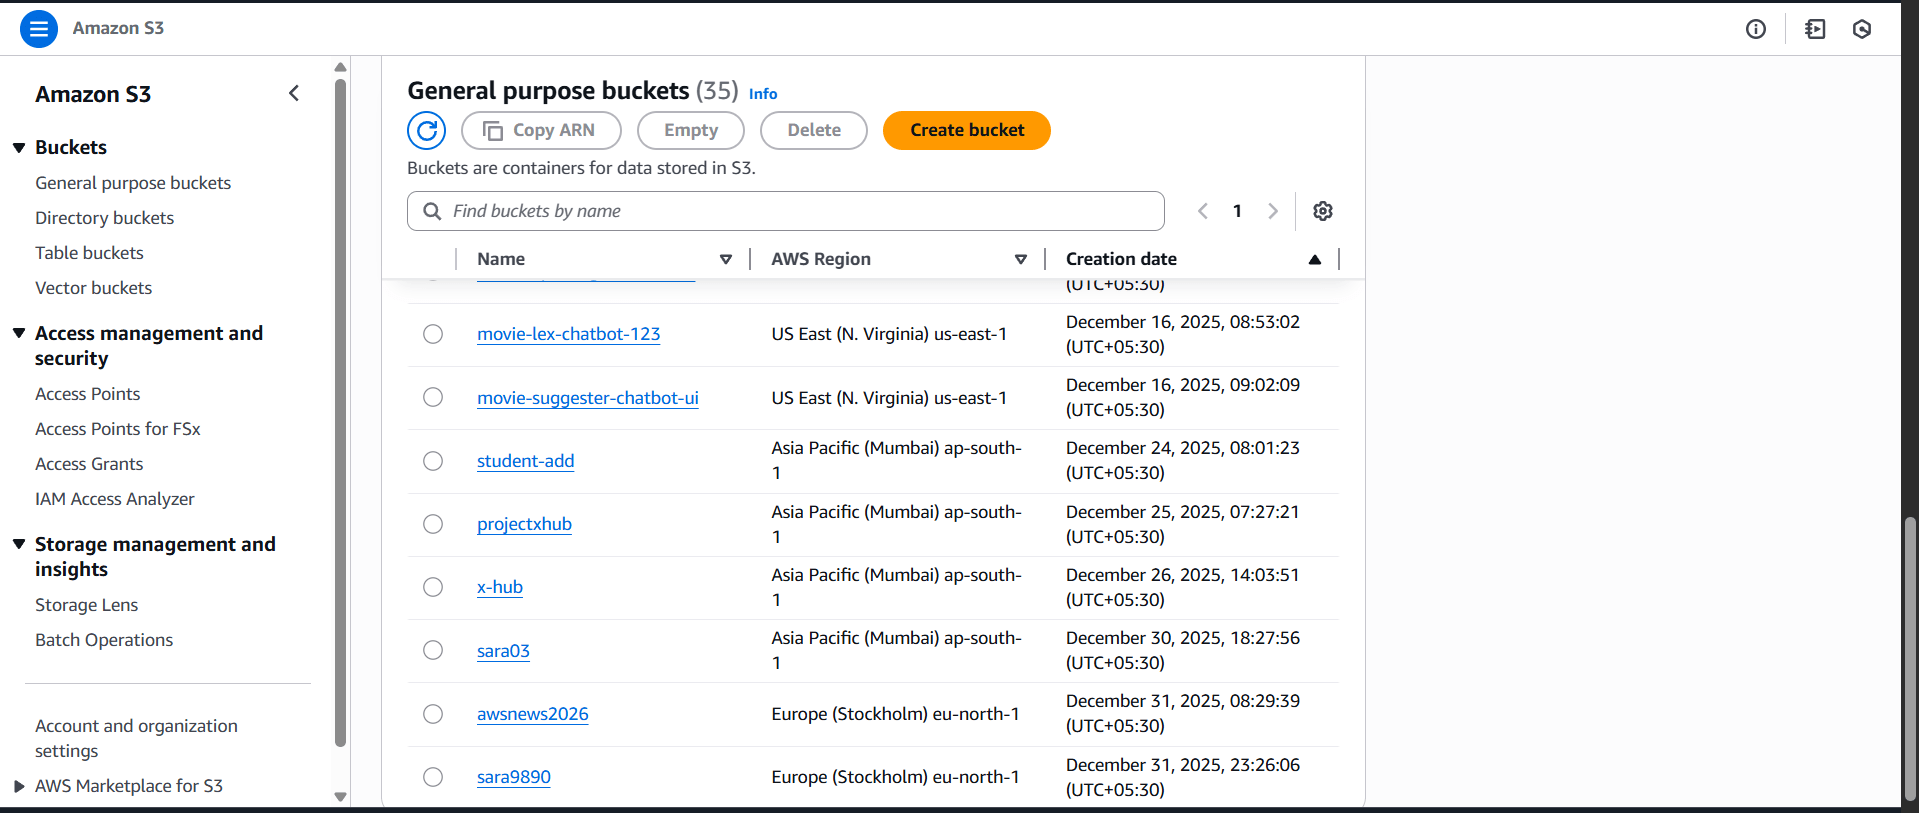
Task: Open table preferences gear icon
Action: pos(1323,211)
